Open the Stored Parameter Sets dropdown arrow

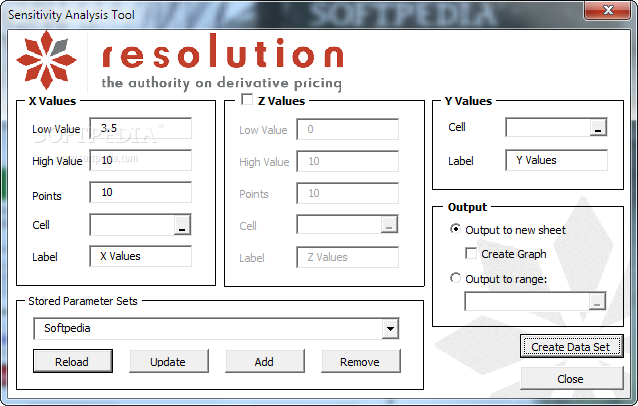[x=390, y=329]
